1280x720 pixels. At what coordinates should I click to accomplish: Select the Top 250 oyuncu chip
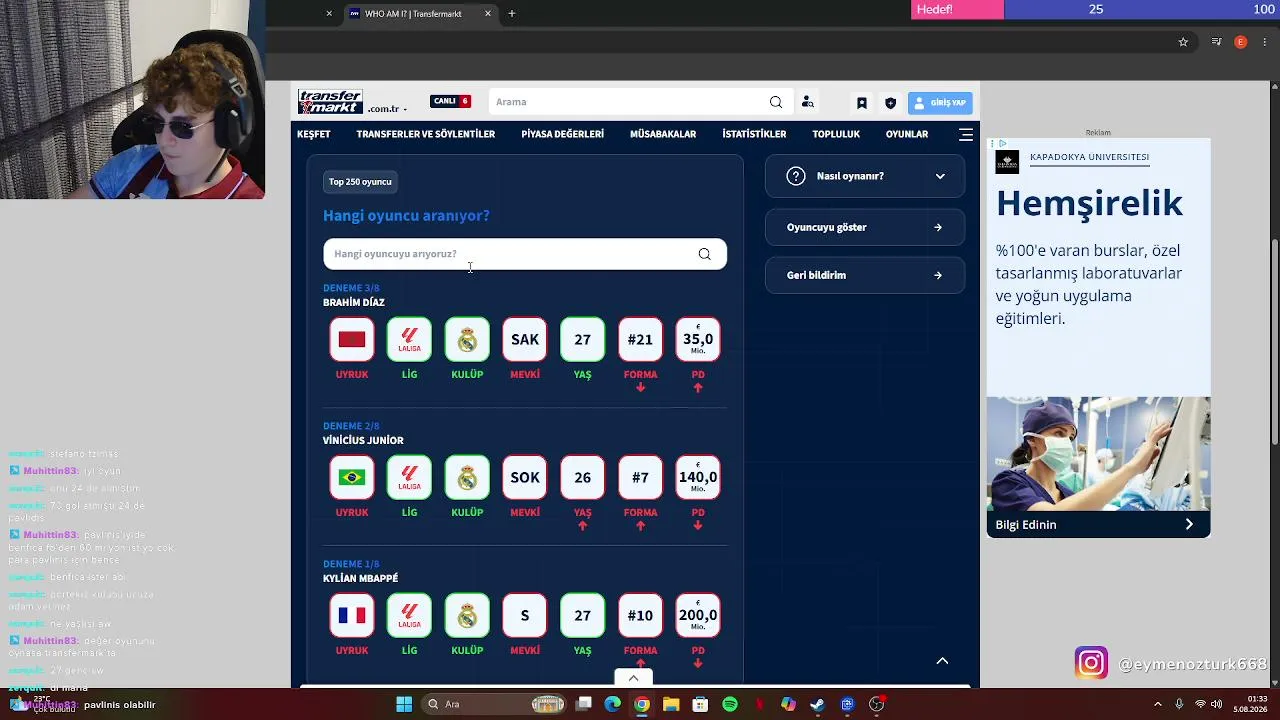point(360,182)
